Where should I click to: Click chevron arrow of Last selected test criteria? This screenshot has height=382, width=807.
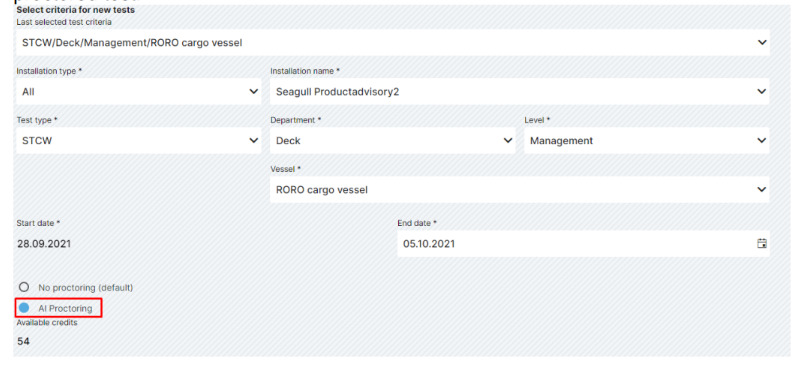pos(762,43)
